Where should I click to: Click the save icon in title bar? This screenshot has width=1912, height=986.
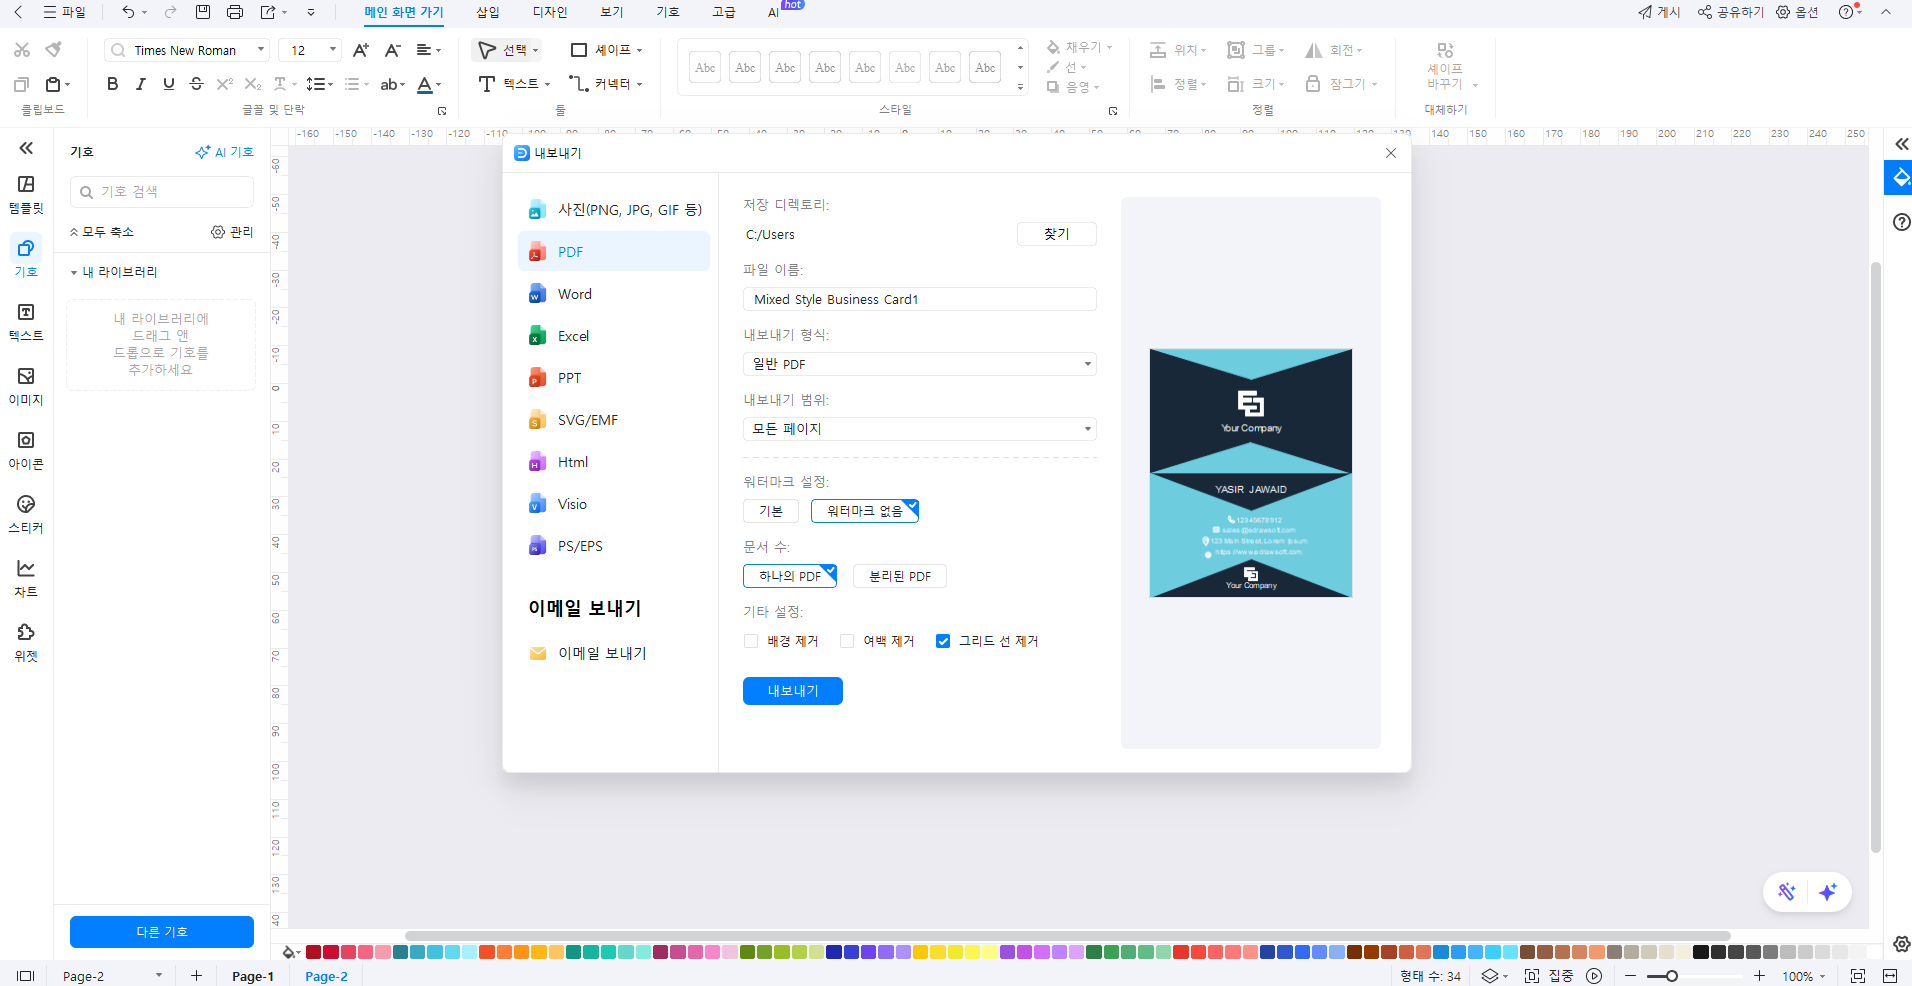point(203,12)
